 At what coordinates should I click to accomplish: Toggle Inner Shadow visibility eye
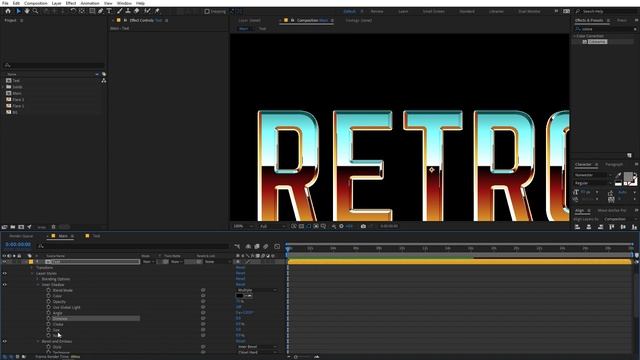pyautogui.click(x=4, y=285)
